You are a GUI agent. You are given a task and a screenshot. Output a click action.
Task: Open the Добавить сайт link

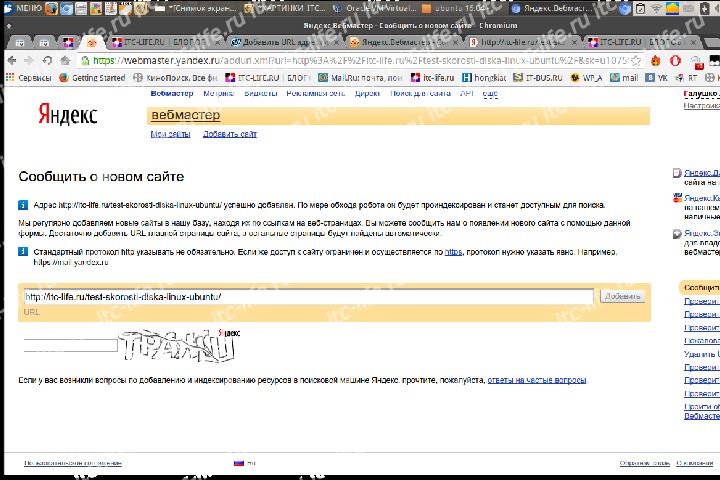click(230, 134)
